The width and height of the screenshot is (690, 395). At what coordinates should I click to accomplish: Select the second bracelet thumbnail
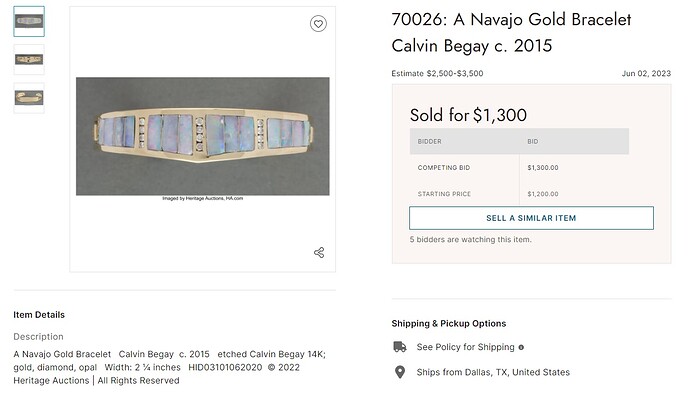[x=29, y=59]
